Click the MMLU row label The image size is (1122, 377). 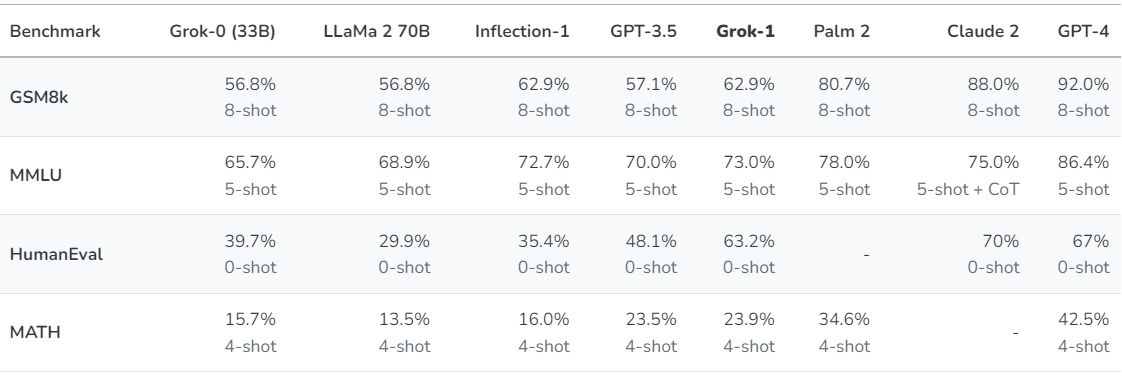click(36, 175)
